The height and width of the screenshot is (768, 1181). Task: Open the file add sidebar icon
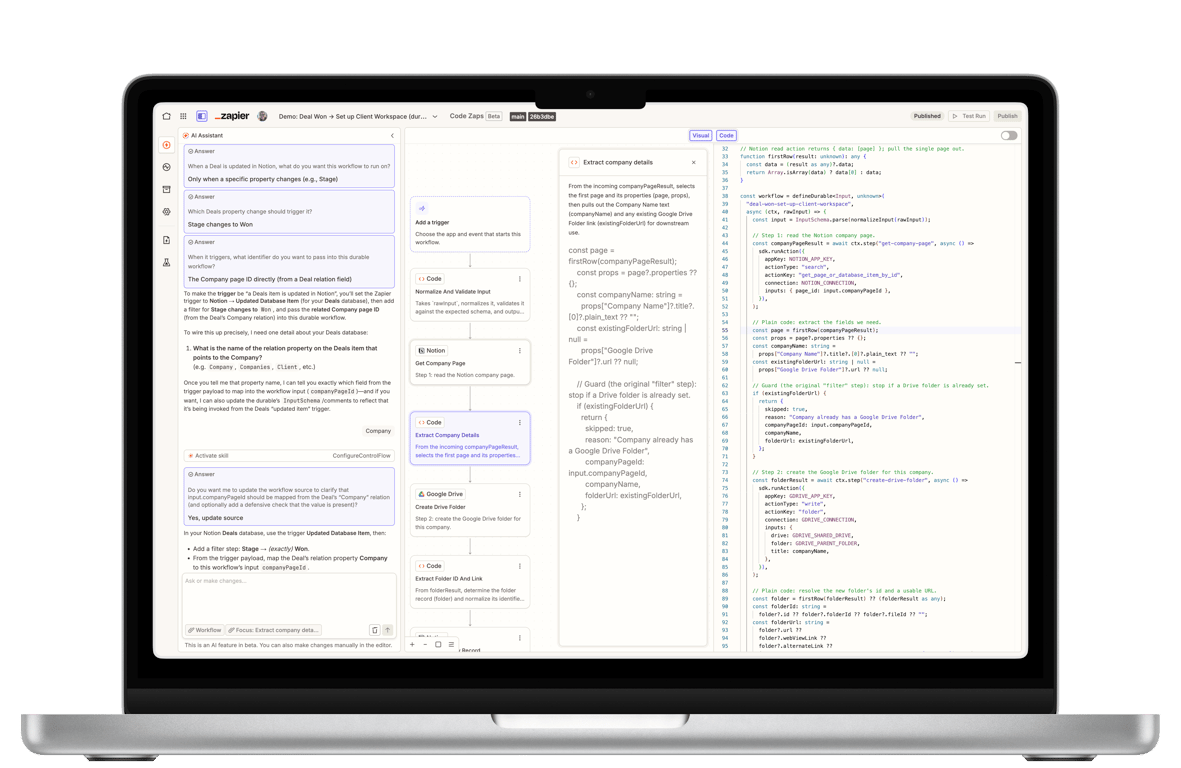(166, 240)
